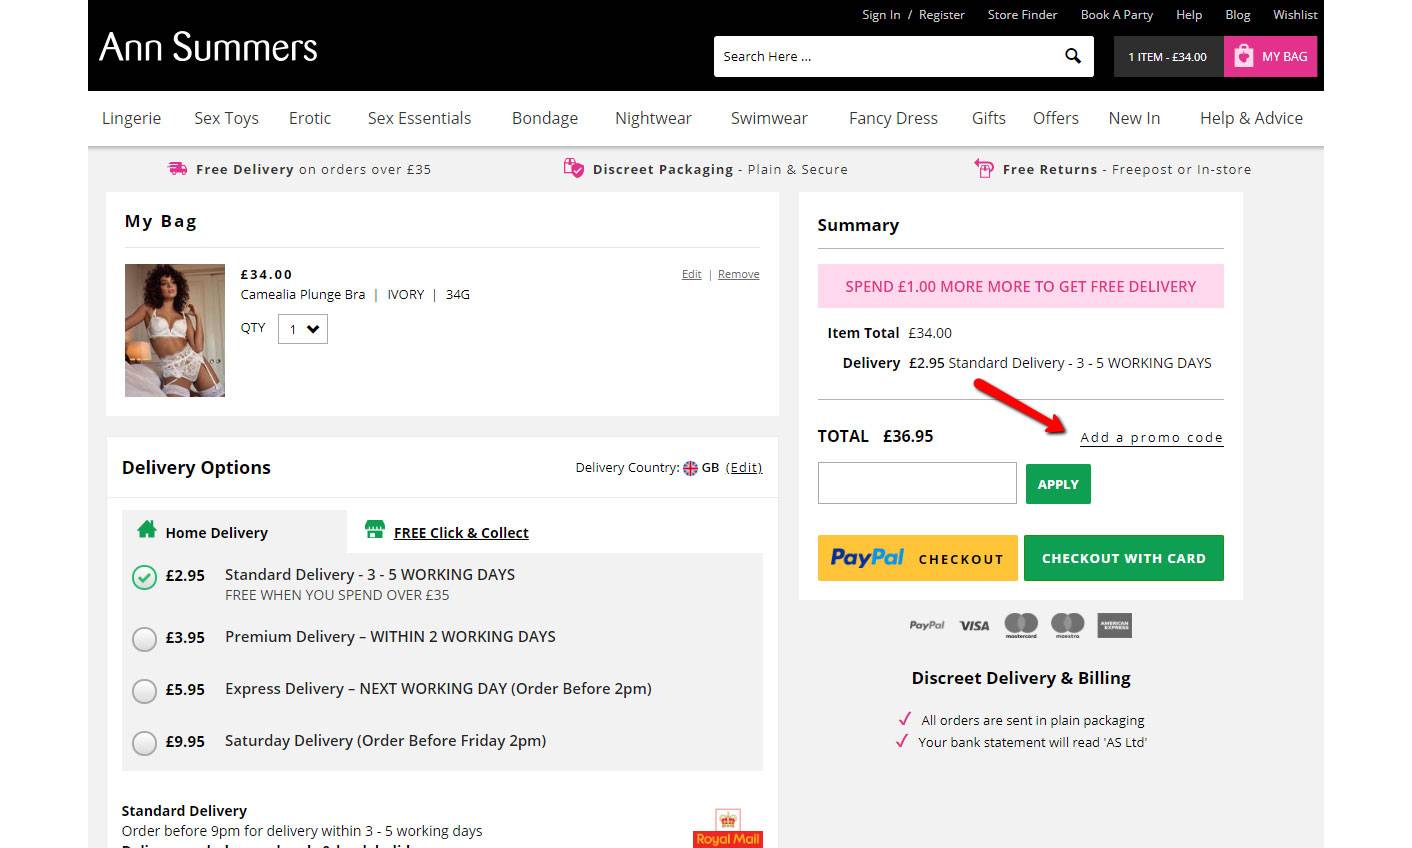The image size is (1412, 848).
Task: Open the Wishlist link
Action: coord(1295,15)
